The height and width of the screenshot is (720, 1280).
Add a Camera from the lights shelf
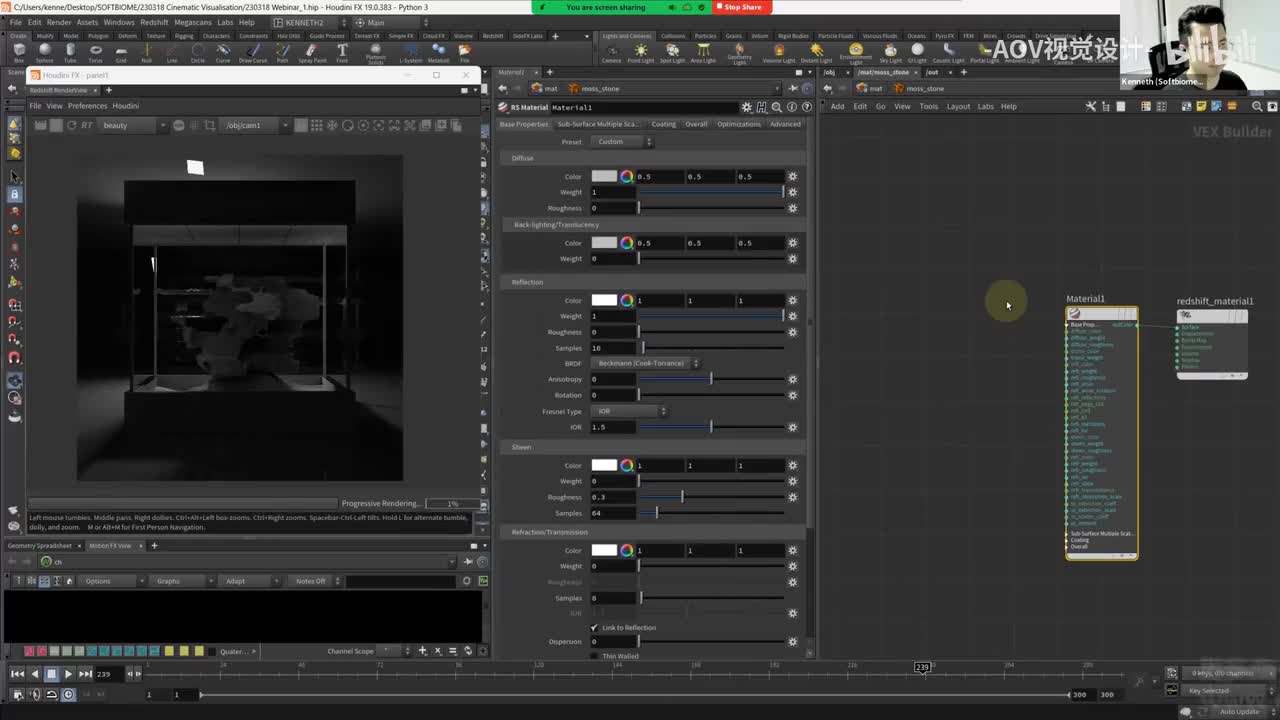tap(611, 52)
